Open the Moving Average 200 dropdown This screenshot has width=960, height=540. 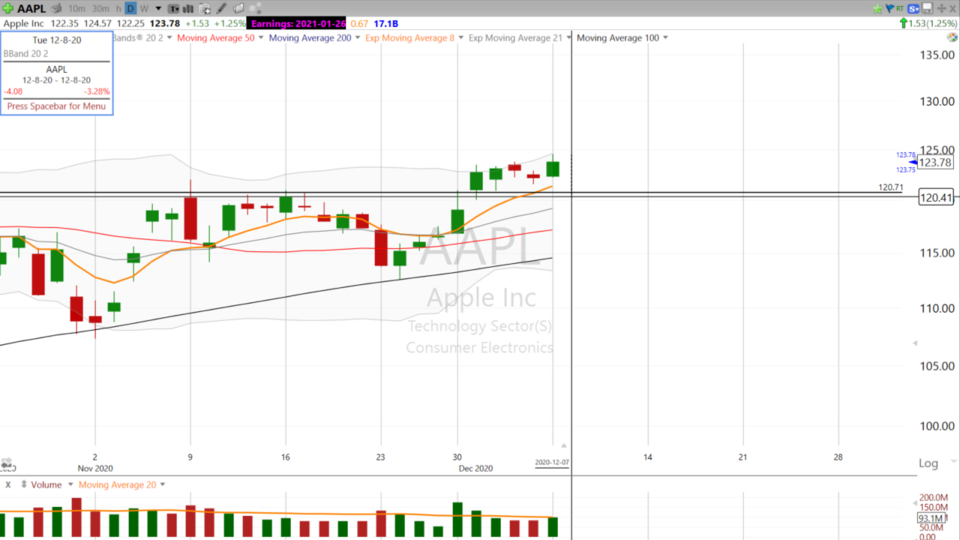358,38
